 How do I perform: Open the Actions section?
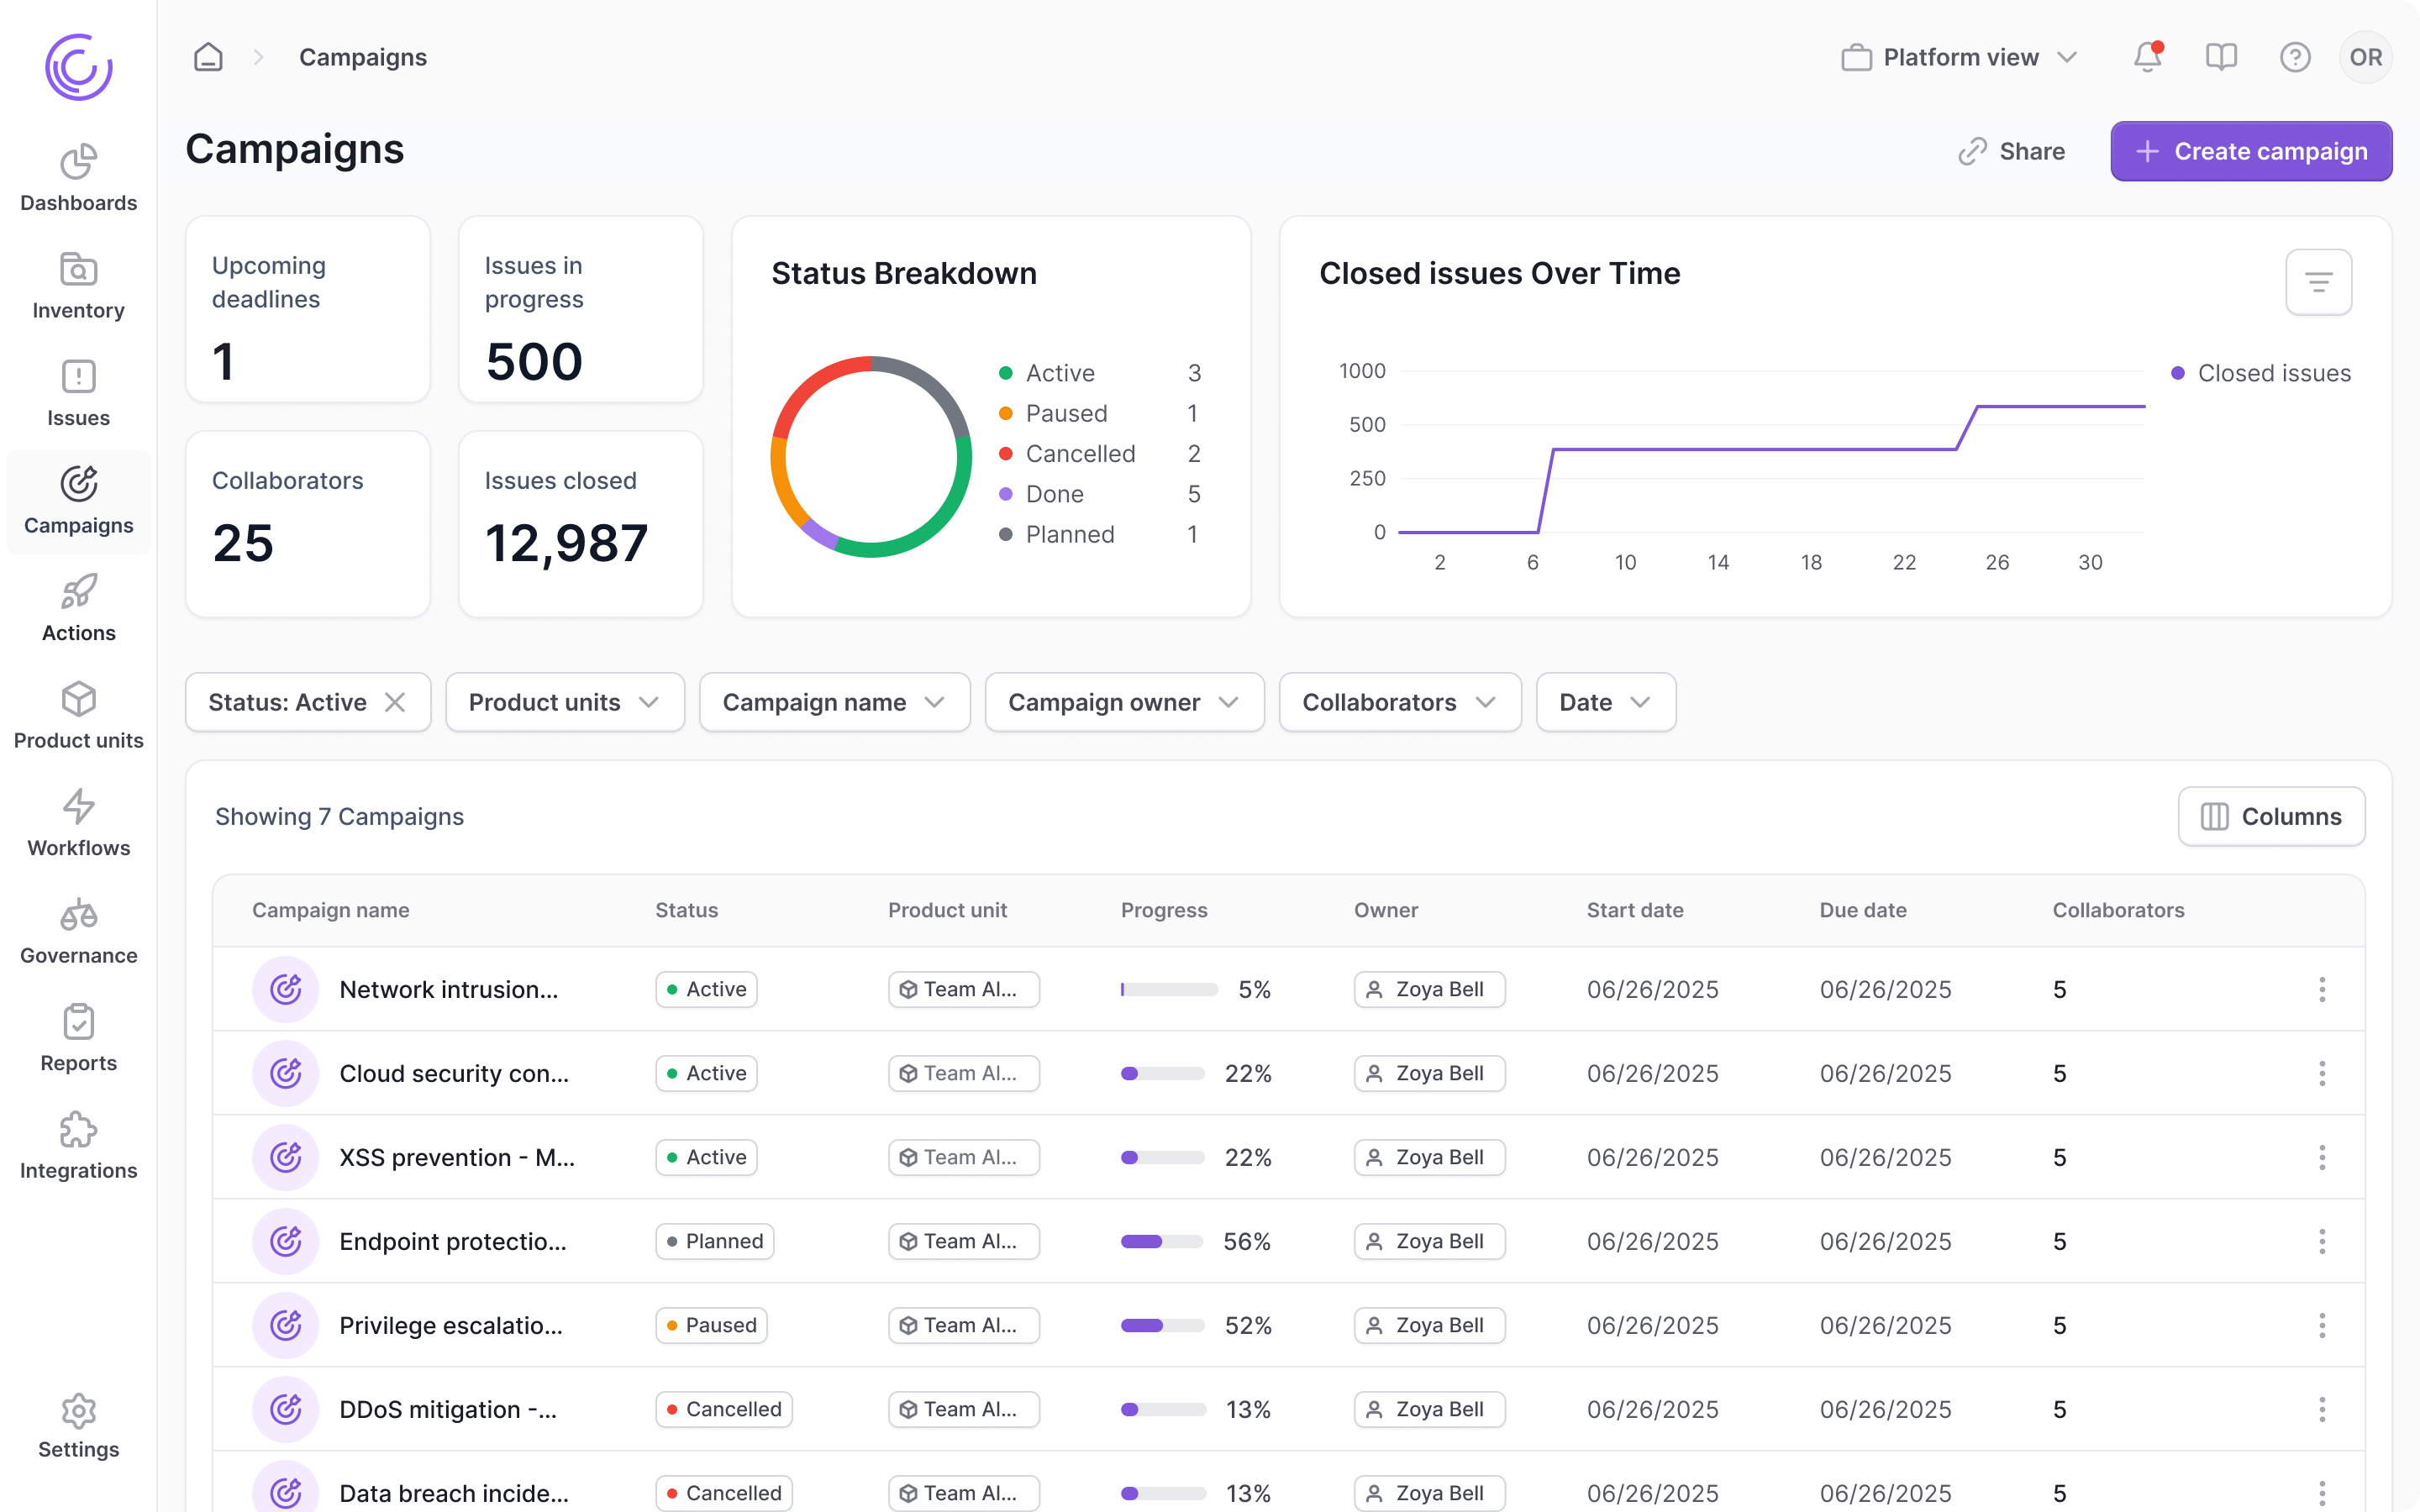pos(78,608)
